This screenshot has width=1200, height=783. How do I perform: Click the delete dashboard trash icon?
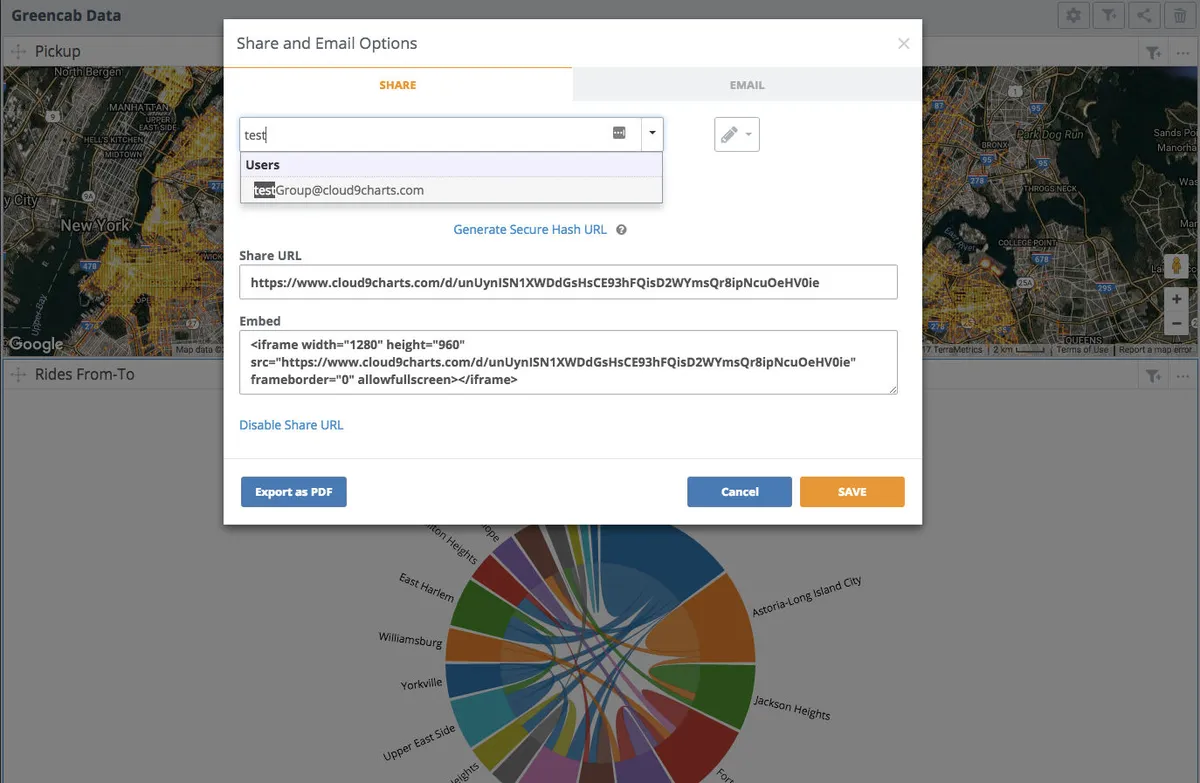(1179, 15)
